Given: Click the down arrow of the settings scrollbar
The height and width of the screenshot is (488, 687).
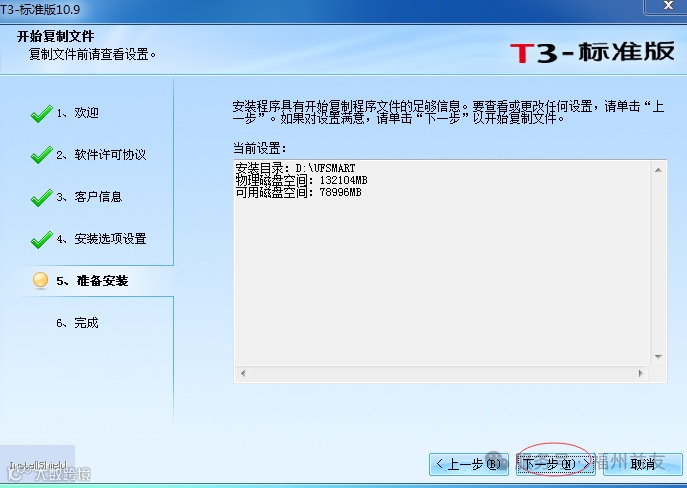Looking at the screenshot, I should tap(658, 357).
